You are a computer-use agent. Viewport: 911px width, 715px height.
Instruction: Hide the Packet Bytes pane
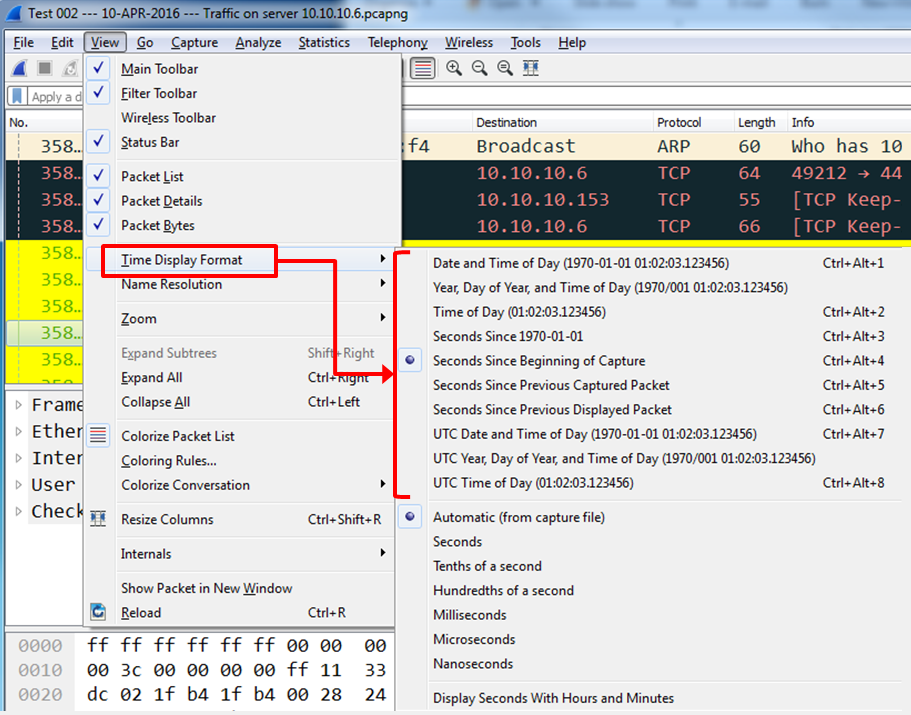(98, 225)
